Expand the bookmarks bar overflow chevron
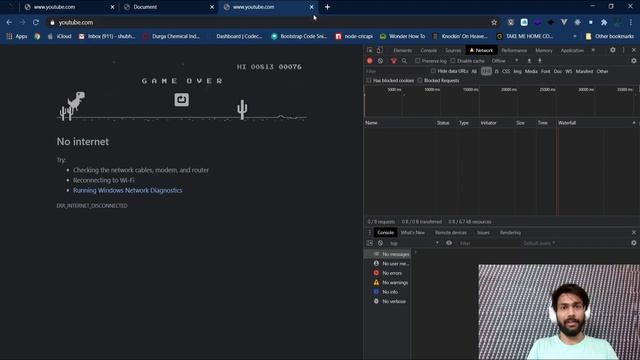640x360 pixels. [575, 36]
